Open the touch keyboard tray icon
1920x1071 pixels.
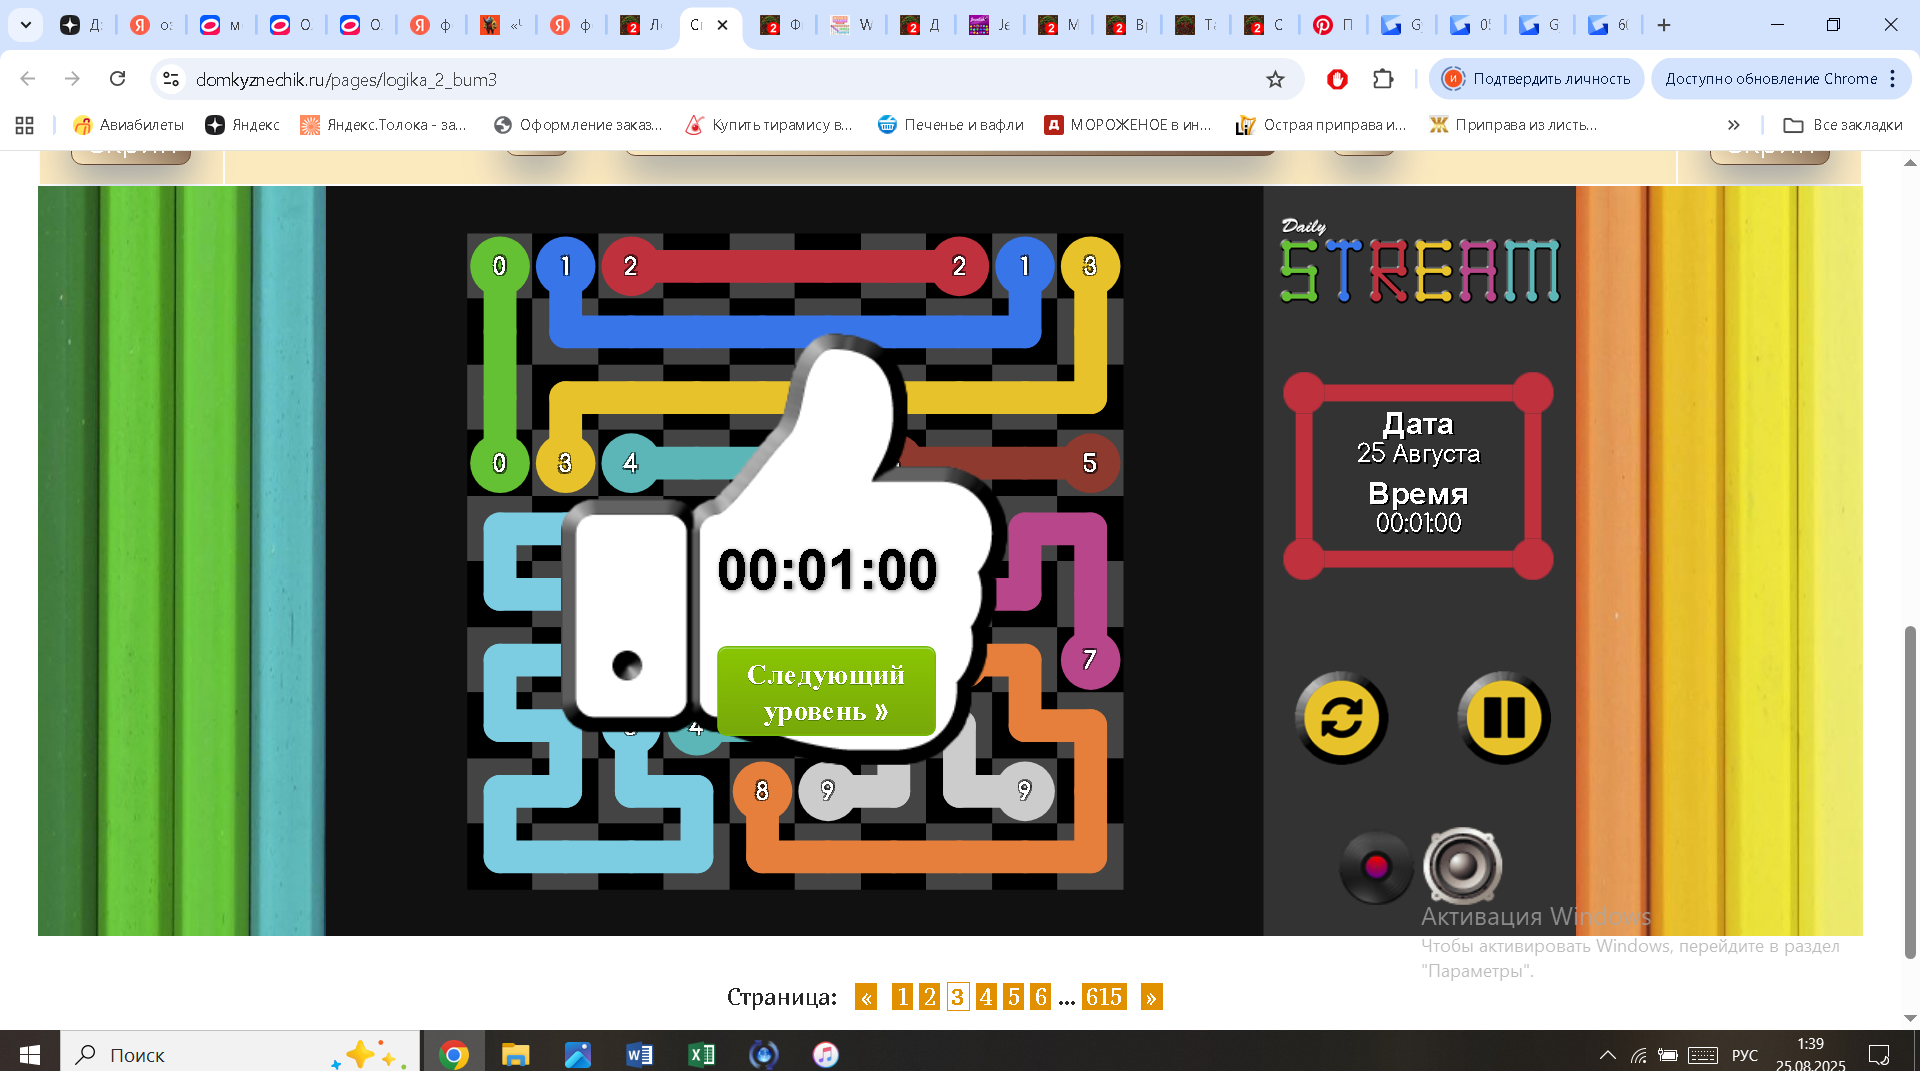pyautogui.click(x=1702, y=1055)
